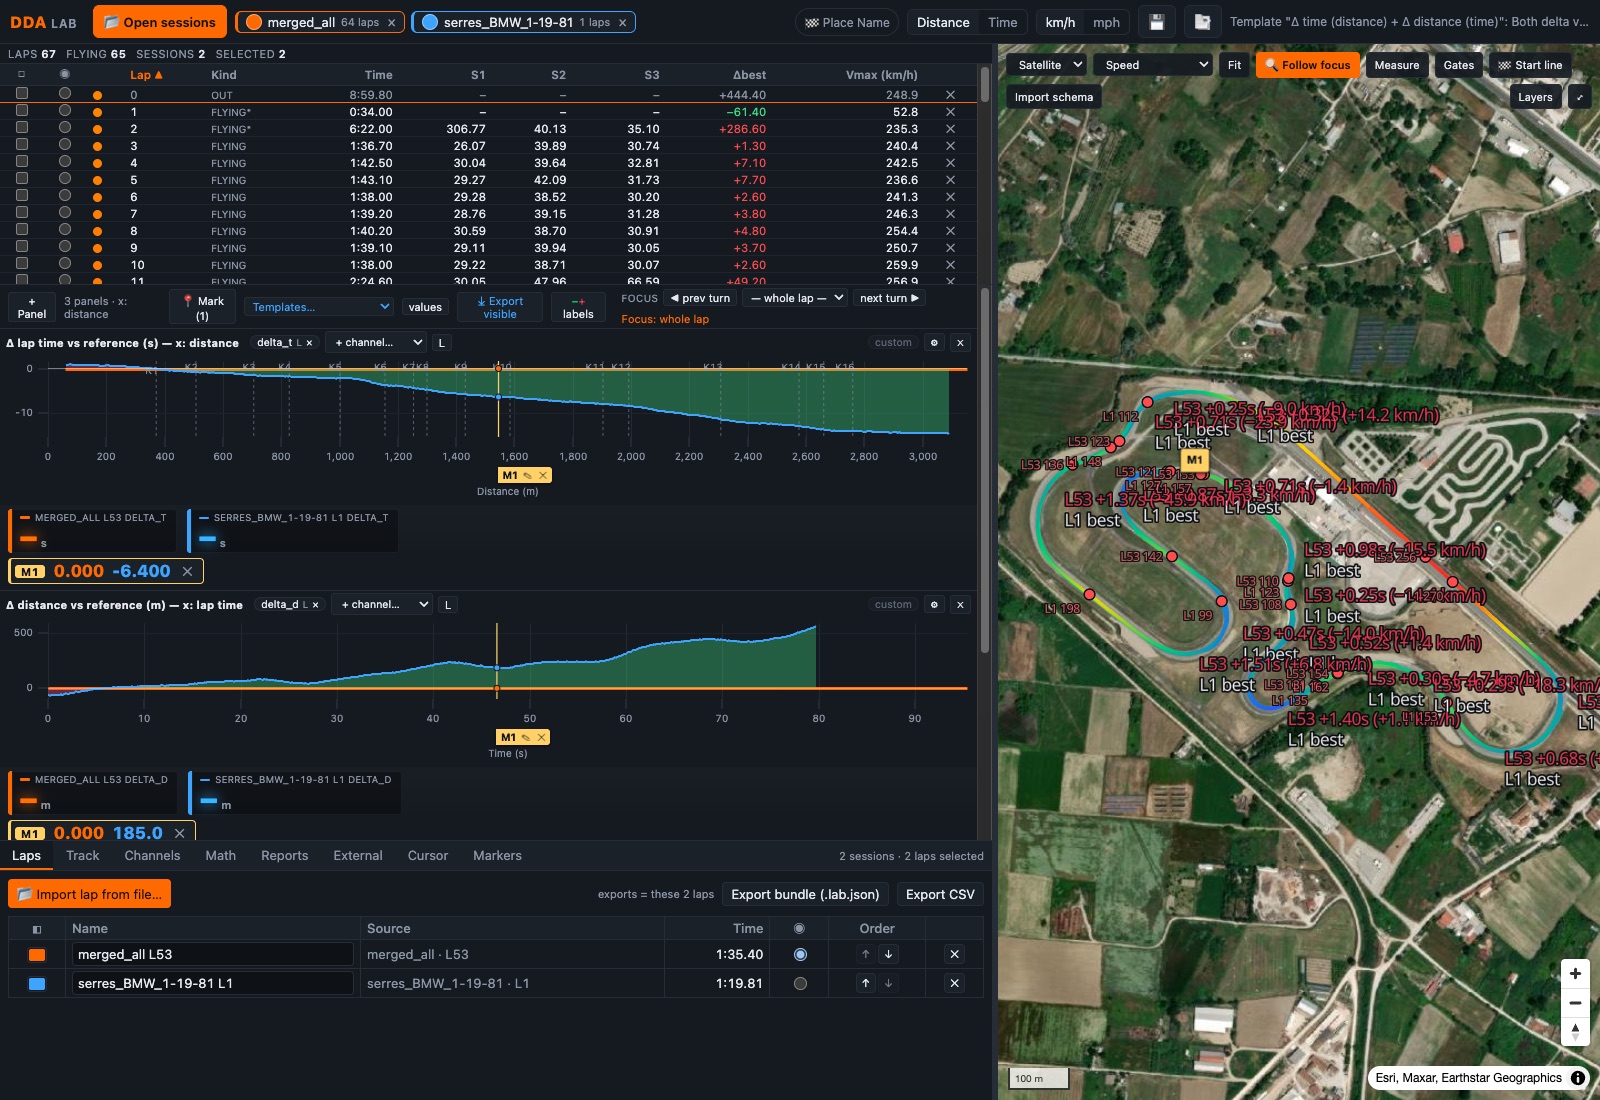
Task: Click the load file icon next to save
Action: pos(1203,22)
